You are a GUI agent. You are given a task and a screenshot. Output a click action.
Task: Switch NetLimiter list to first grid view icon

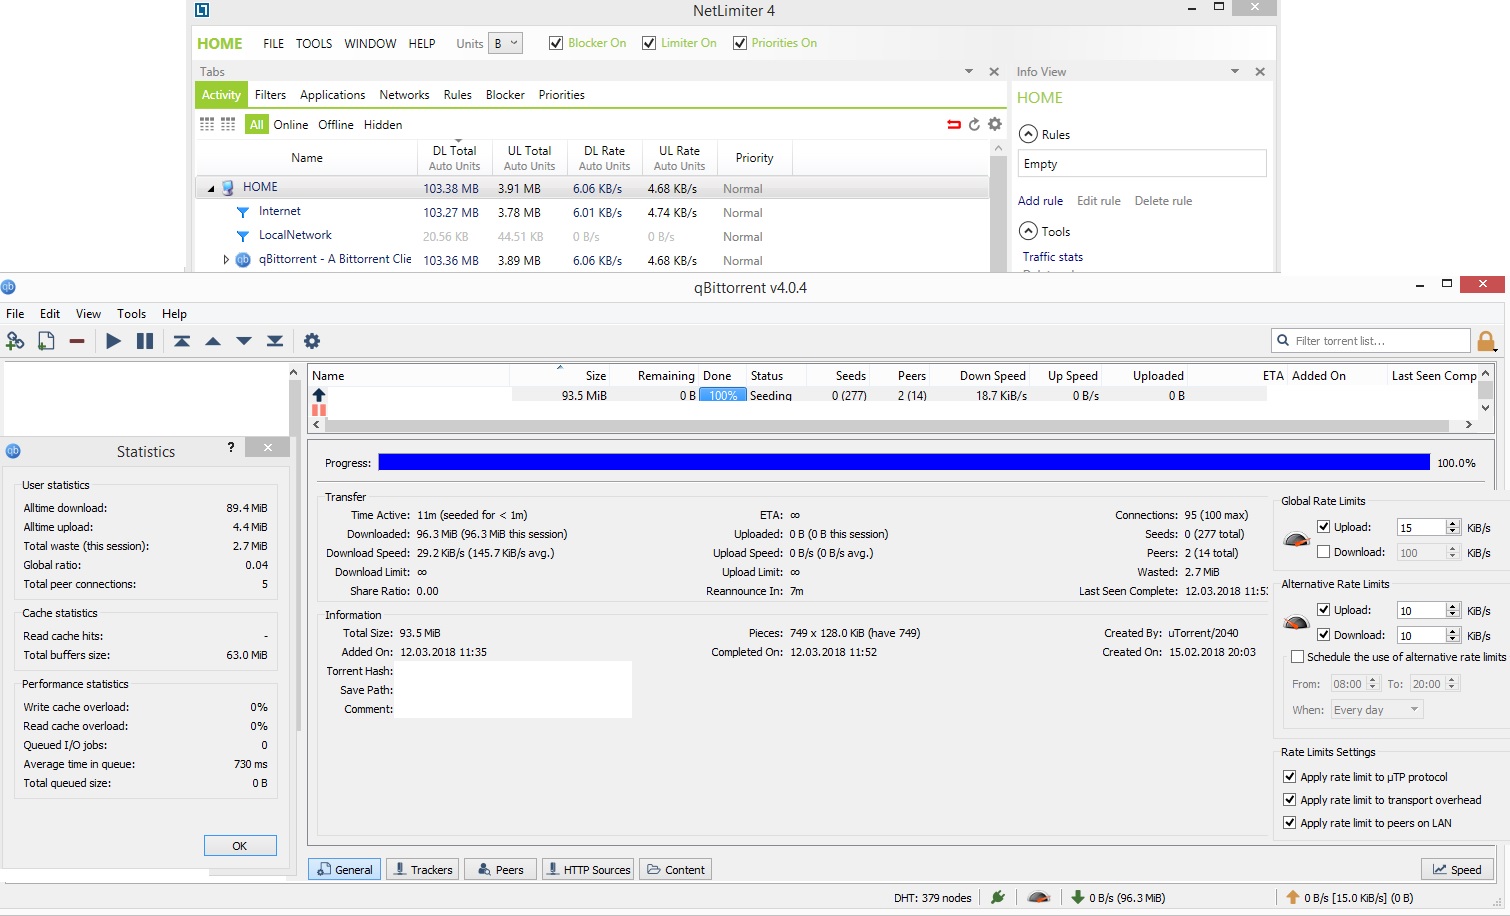click(207, 124)
